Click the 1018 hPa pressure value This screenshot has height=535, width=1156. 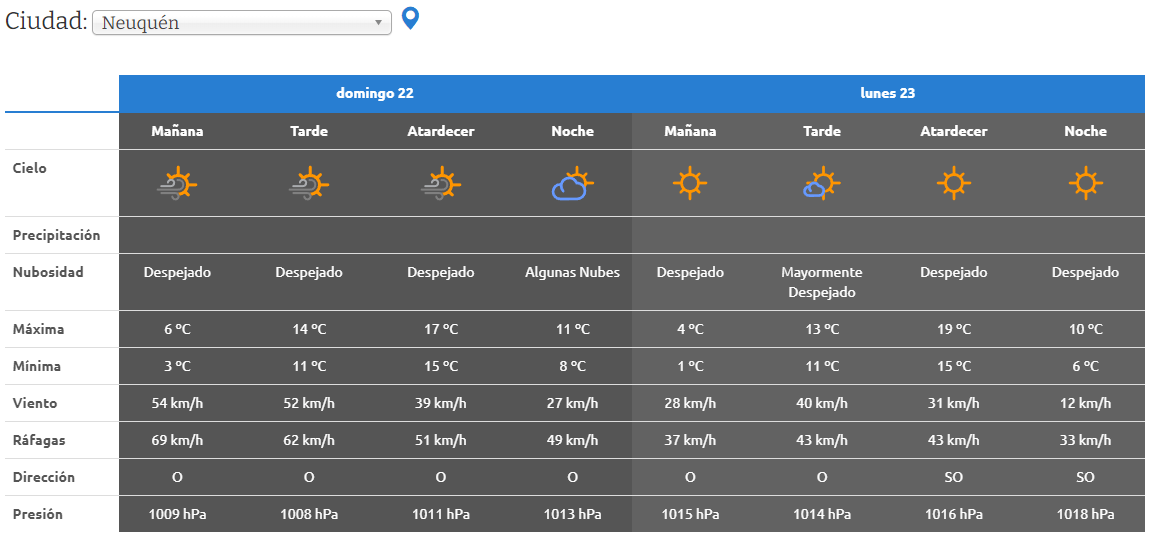coord(1085,514)
